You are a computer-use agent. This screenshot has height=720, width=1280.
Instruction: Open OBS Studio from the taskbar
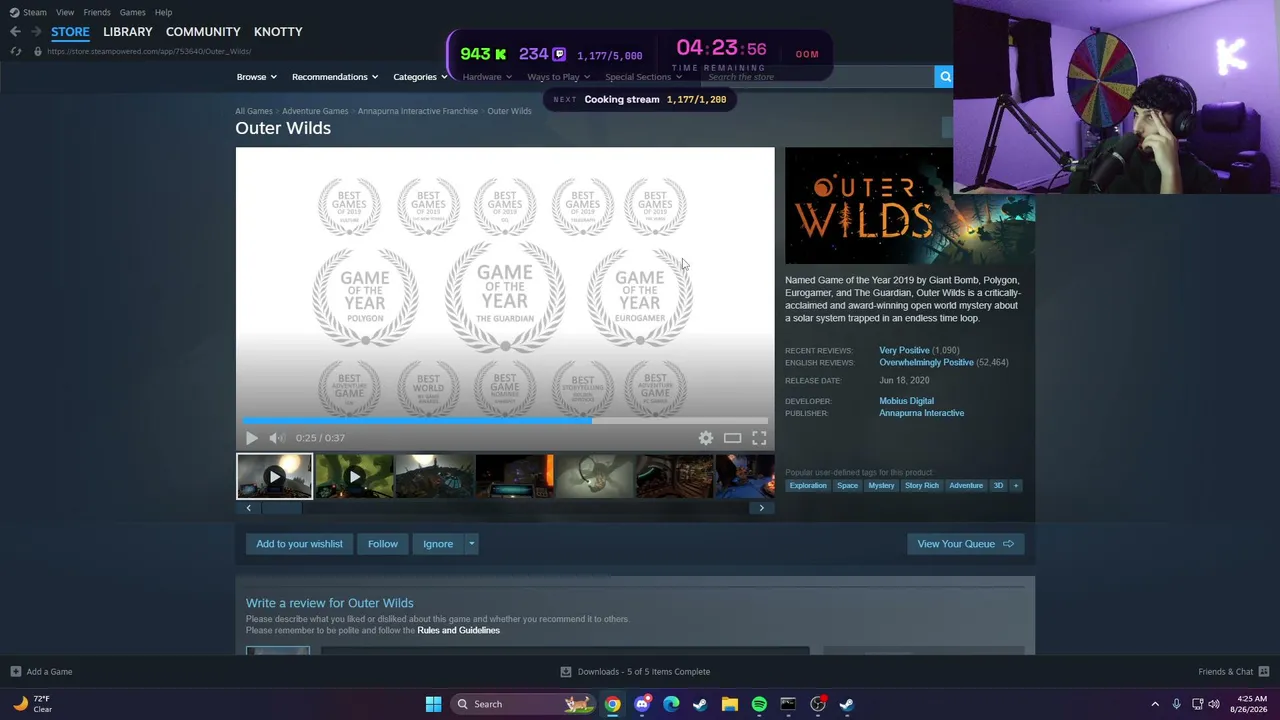[x=818, y=704]
